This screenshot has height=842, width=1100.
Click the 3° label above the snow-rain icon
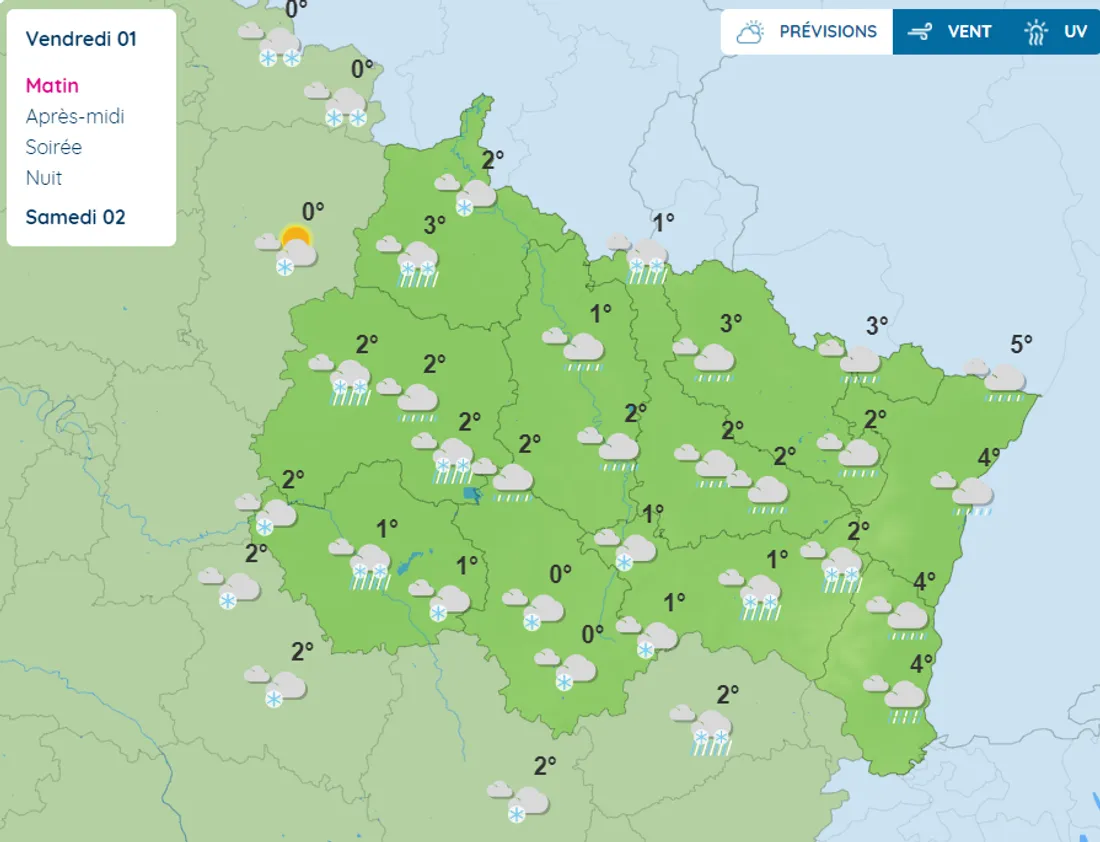tap(434, 225)
